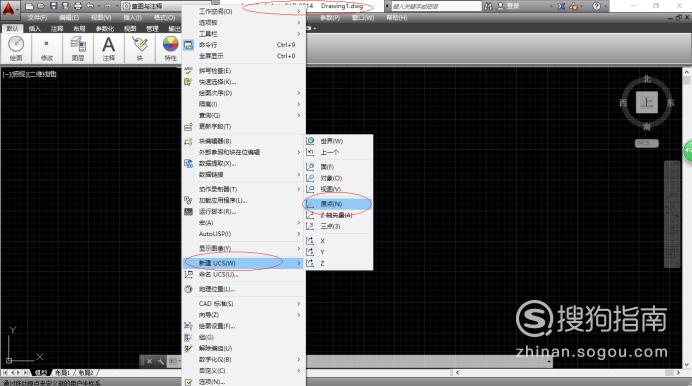Expand the CAD 标准(S) submenu
The height and width of the screenshot is (386, 692).
pos(244,304)
